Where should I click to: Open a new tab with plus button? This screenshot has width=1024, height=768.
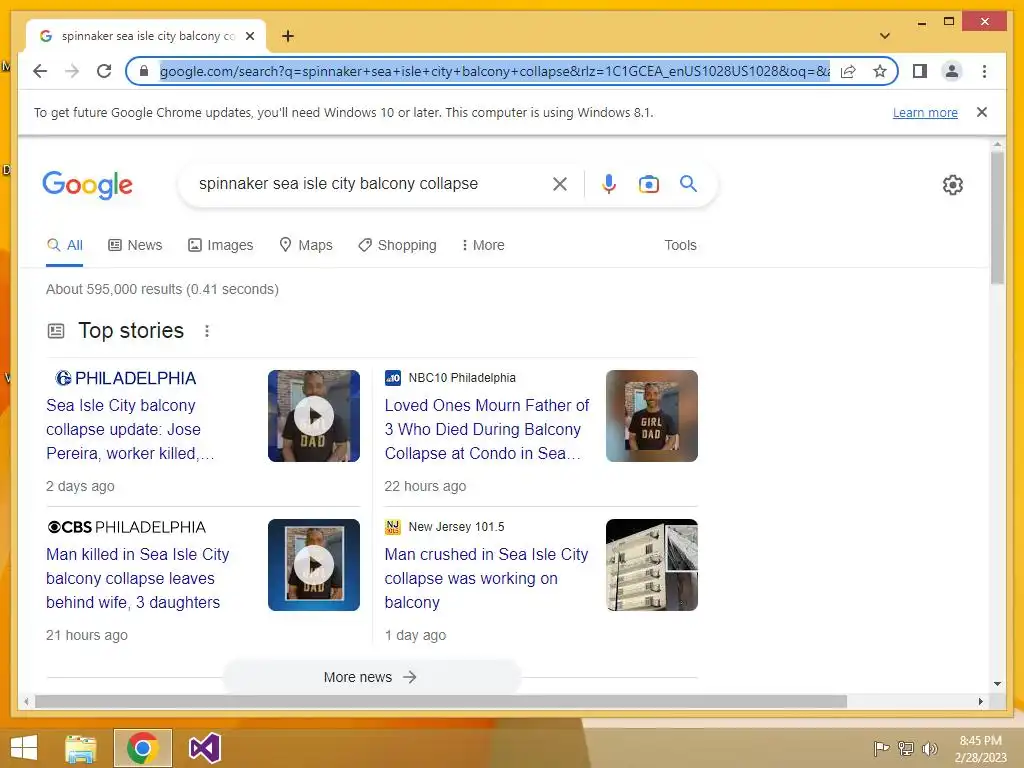(x=287, y=36)
